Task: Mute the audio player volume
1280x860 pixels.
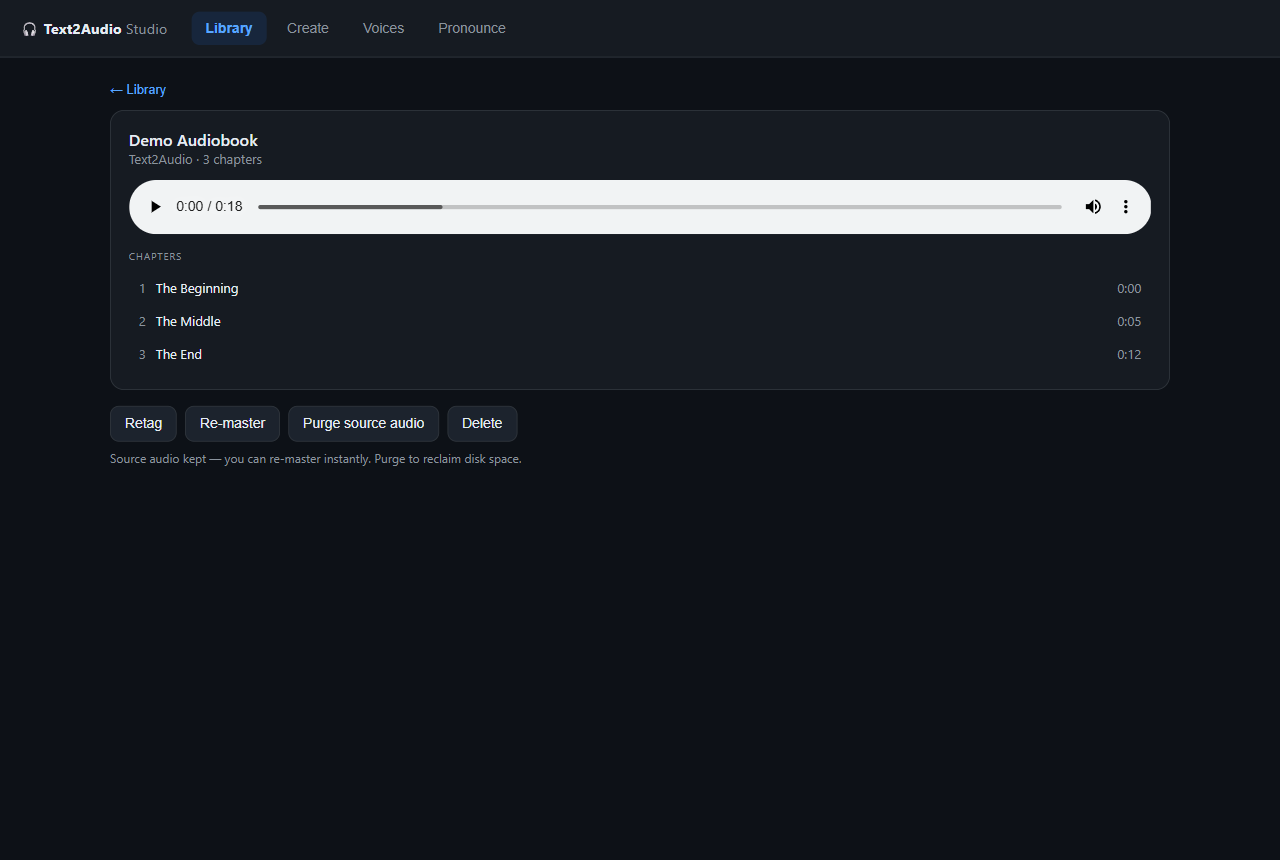Action: (1093, 207)
